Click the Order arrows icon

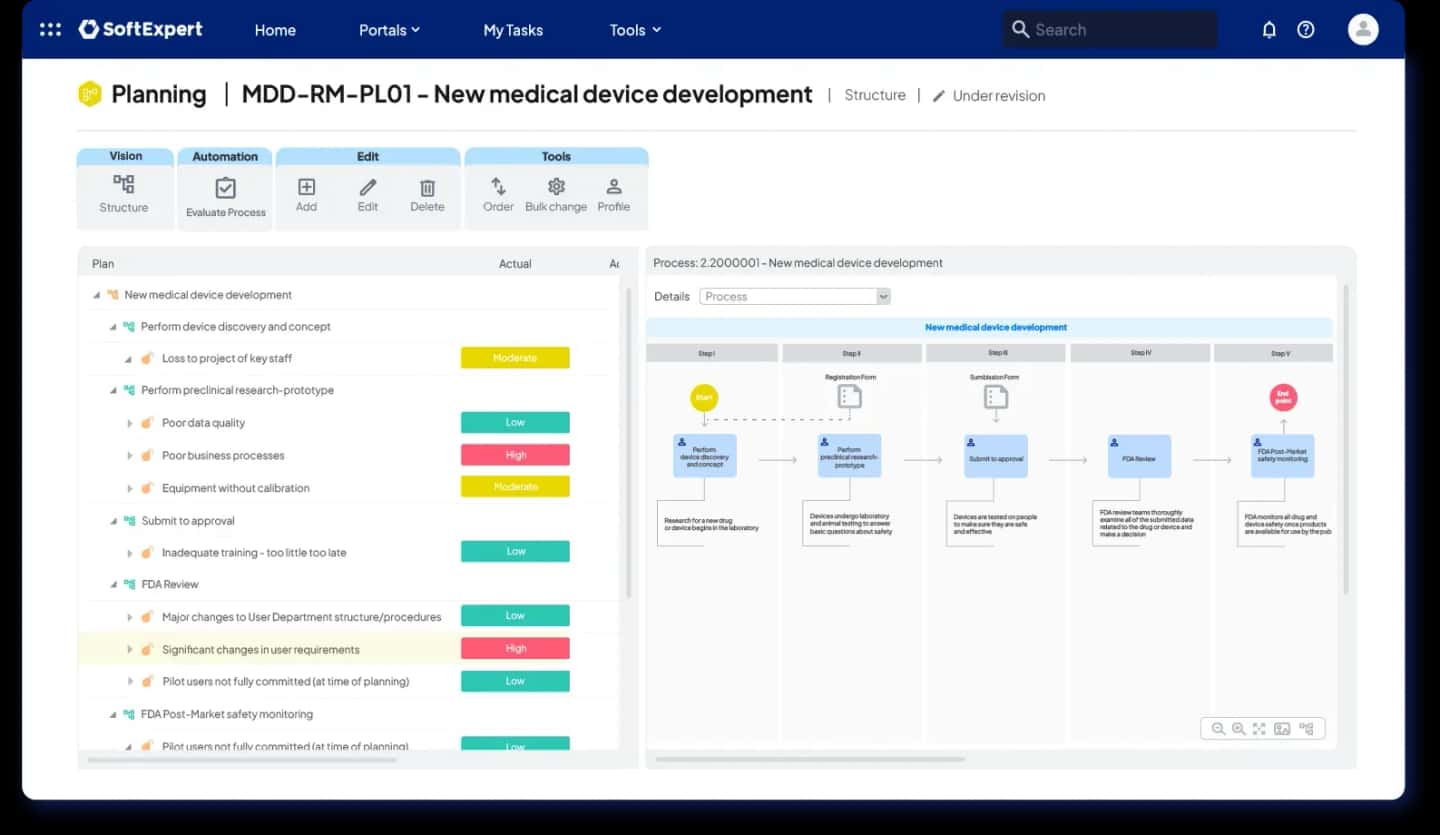point(498,186)
